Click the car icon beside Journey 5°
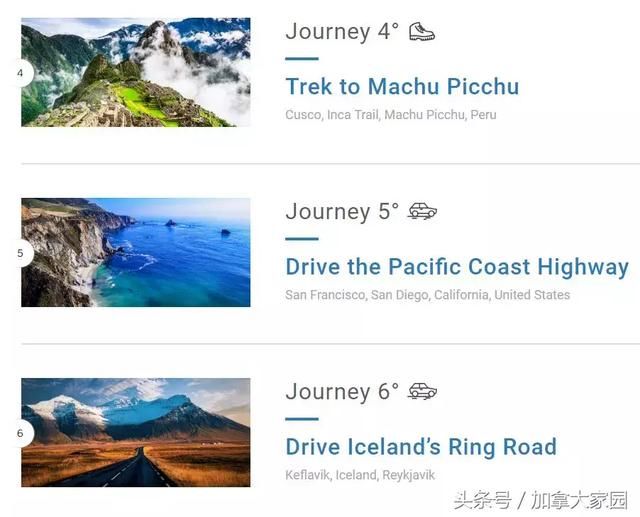Viewport: 640px width, 517px height. (x=422, y=211)
